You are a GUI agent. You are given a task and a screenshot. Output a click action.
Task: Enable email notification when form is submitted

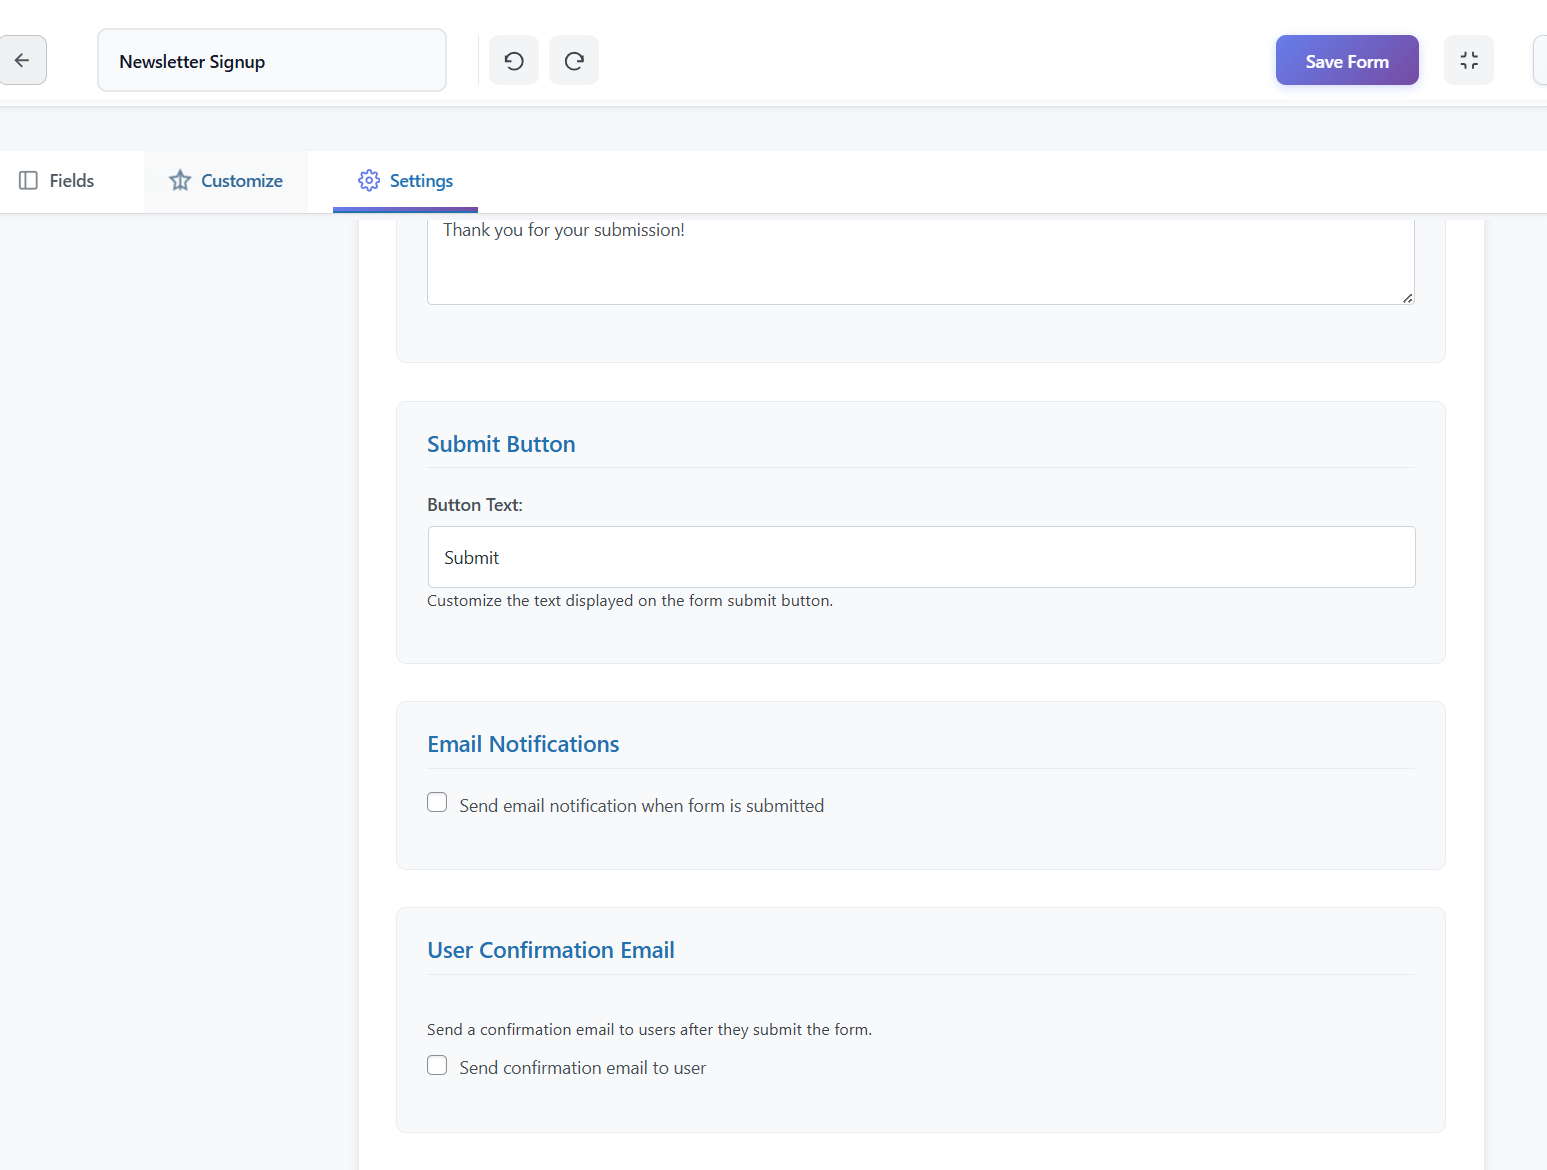point(437,802)
